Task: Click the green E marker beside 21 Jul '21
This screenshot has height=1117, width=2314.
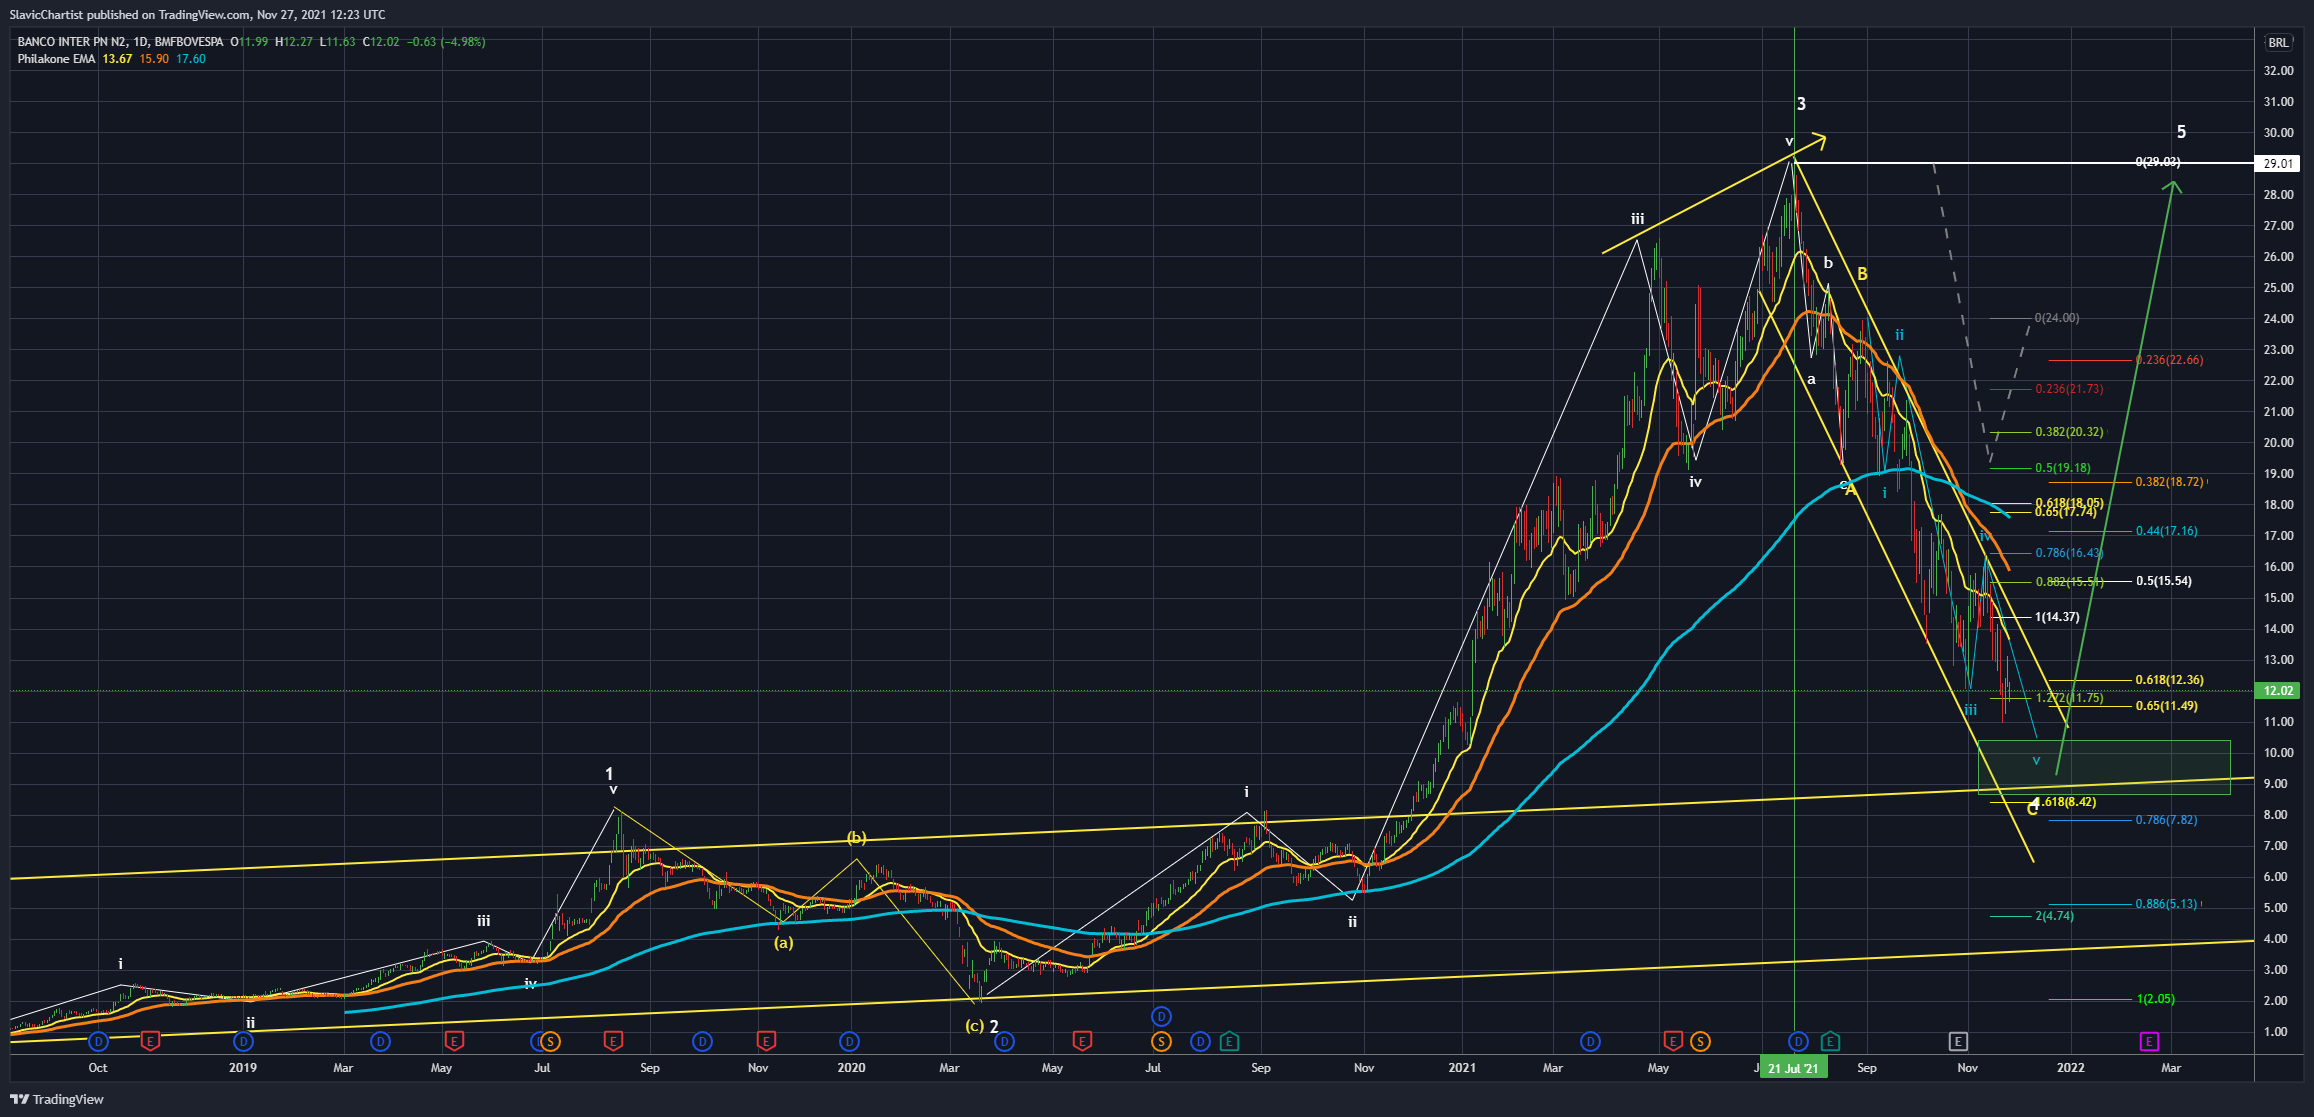Action: (x=1829, y=1042)
